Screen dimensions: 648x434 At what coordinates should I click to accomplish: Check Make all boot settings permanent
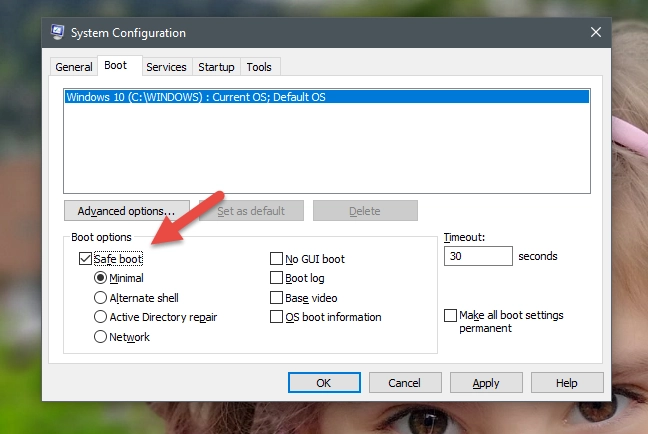pos(450,315)
